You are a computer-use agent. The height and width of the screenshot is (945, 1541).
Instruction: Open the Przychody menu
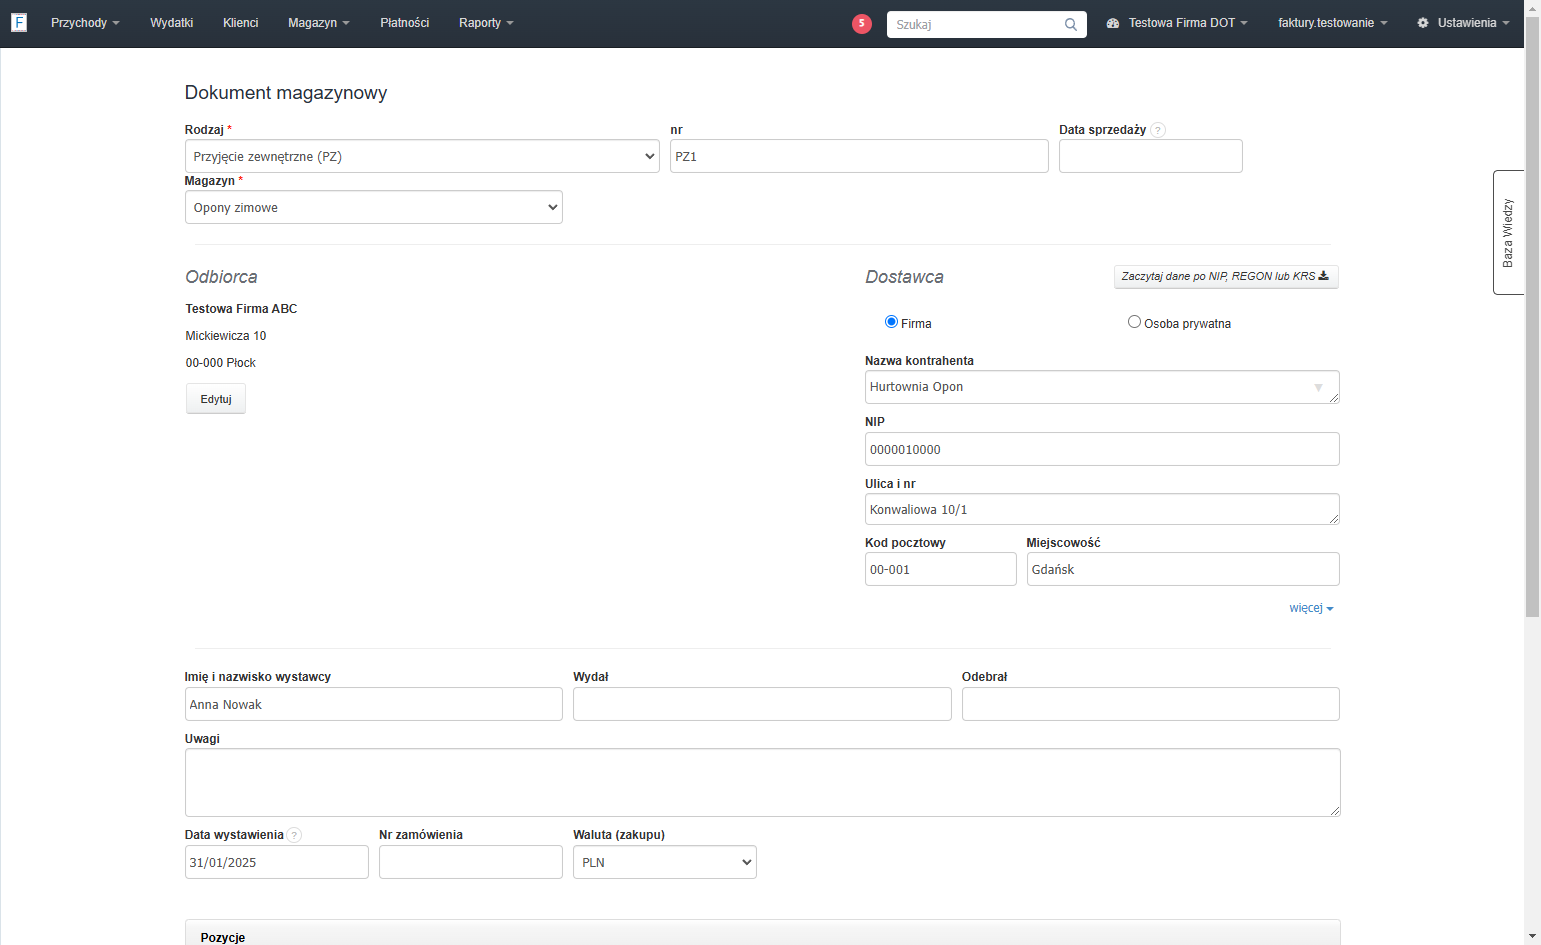pos(85,23)
